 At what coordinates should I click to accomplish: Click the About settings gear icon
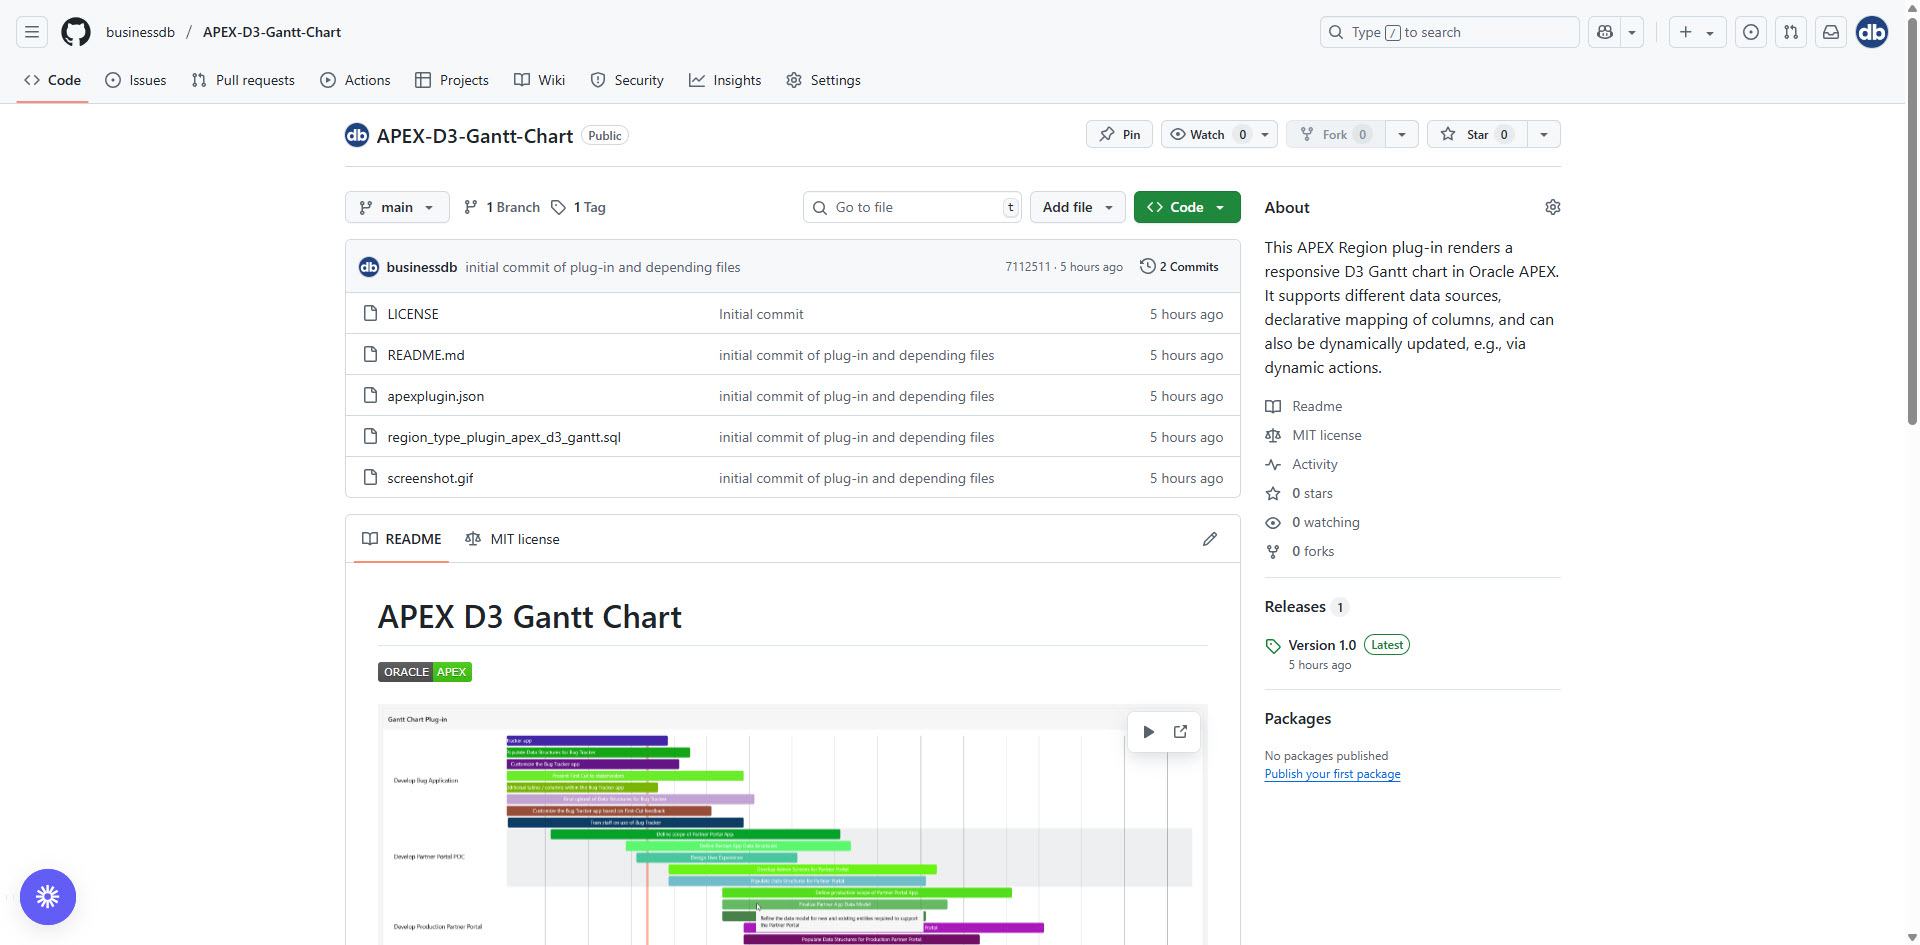[x=1552, y=207]
